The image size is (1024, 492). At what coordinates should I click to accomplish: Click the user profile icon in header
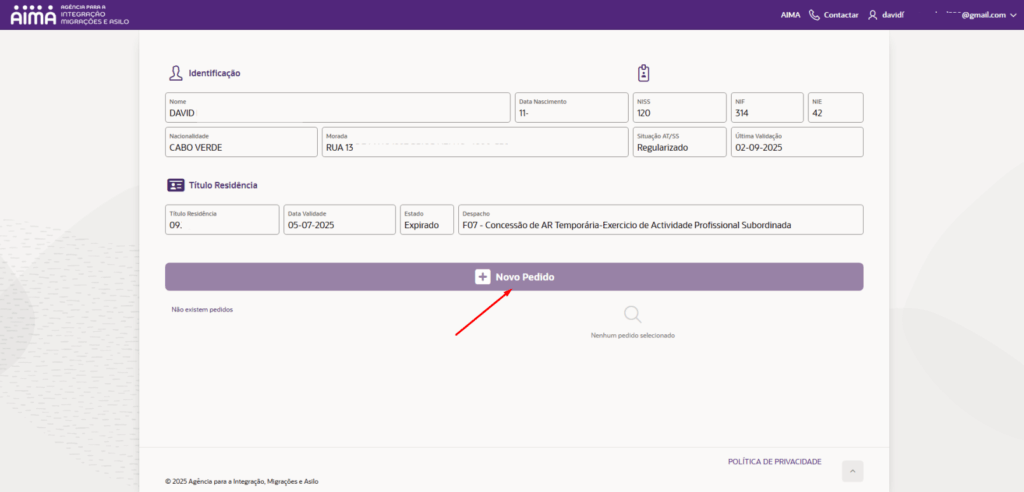point(872,15)
